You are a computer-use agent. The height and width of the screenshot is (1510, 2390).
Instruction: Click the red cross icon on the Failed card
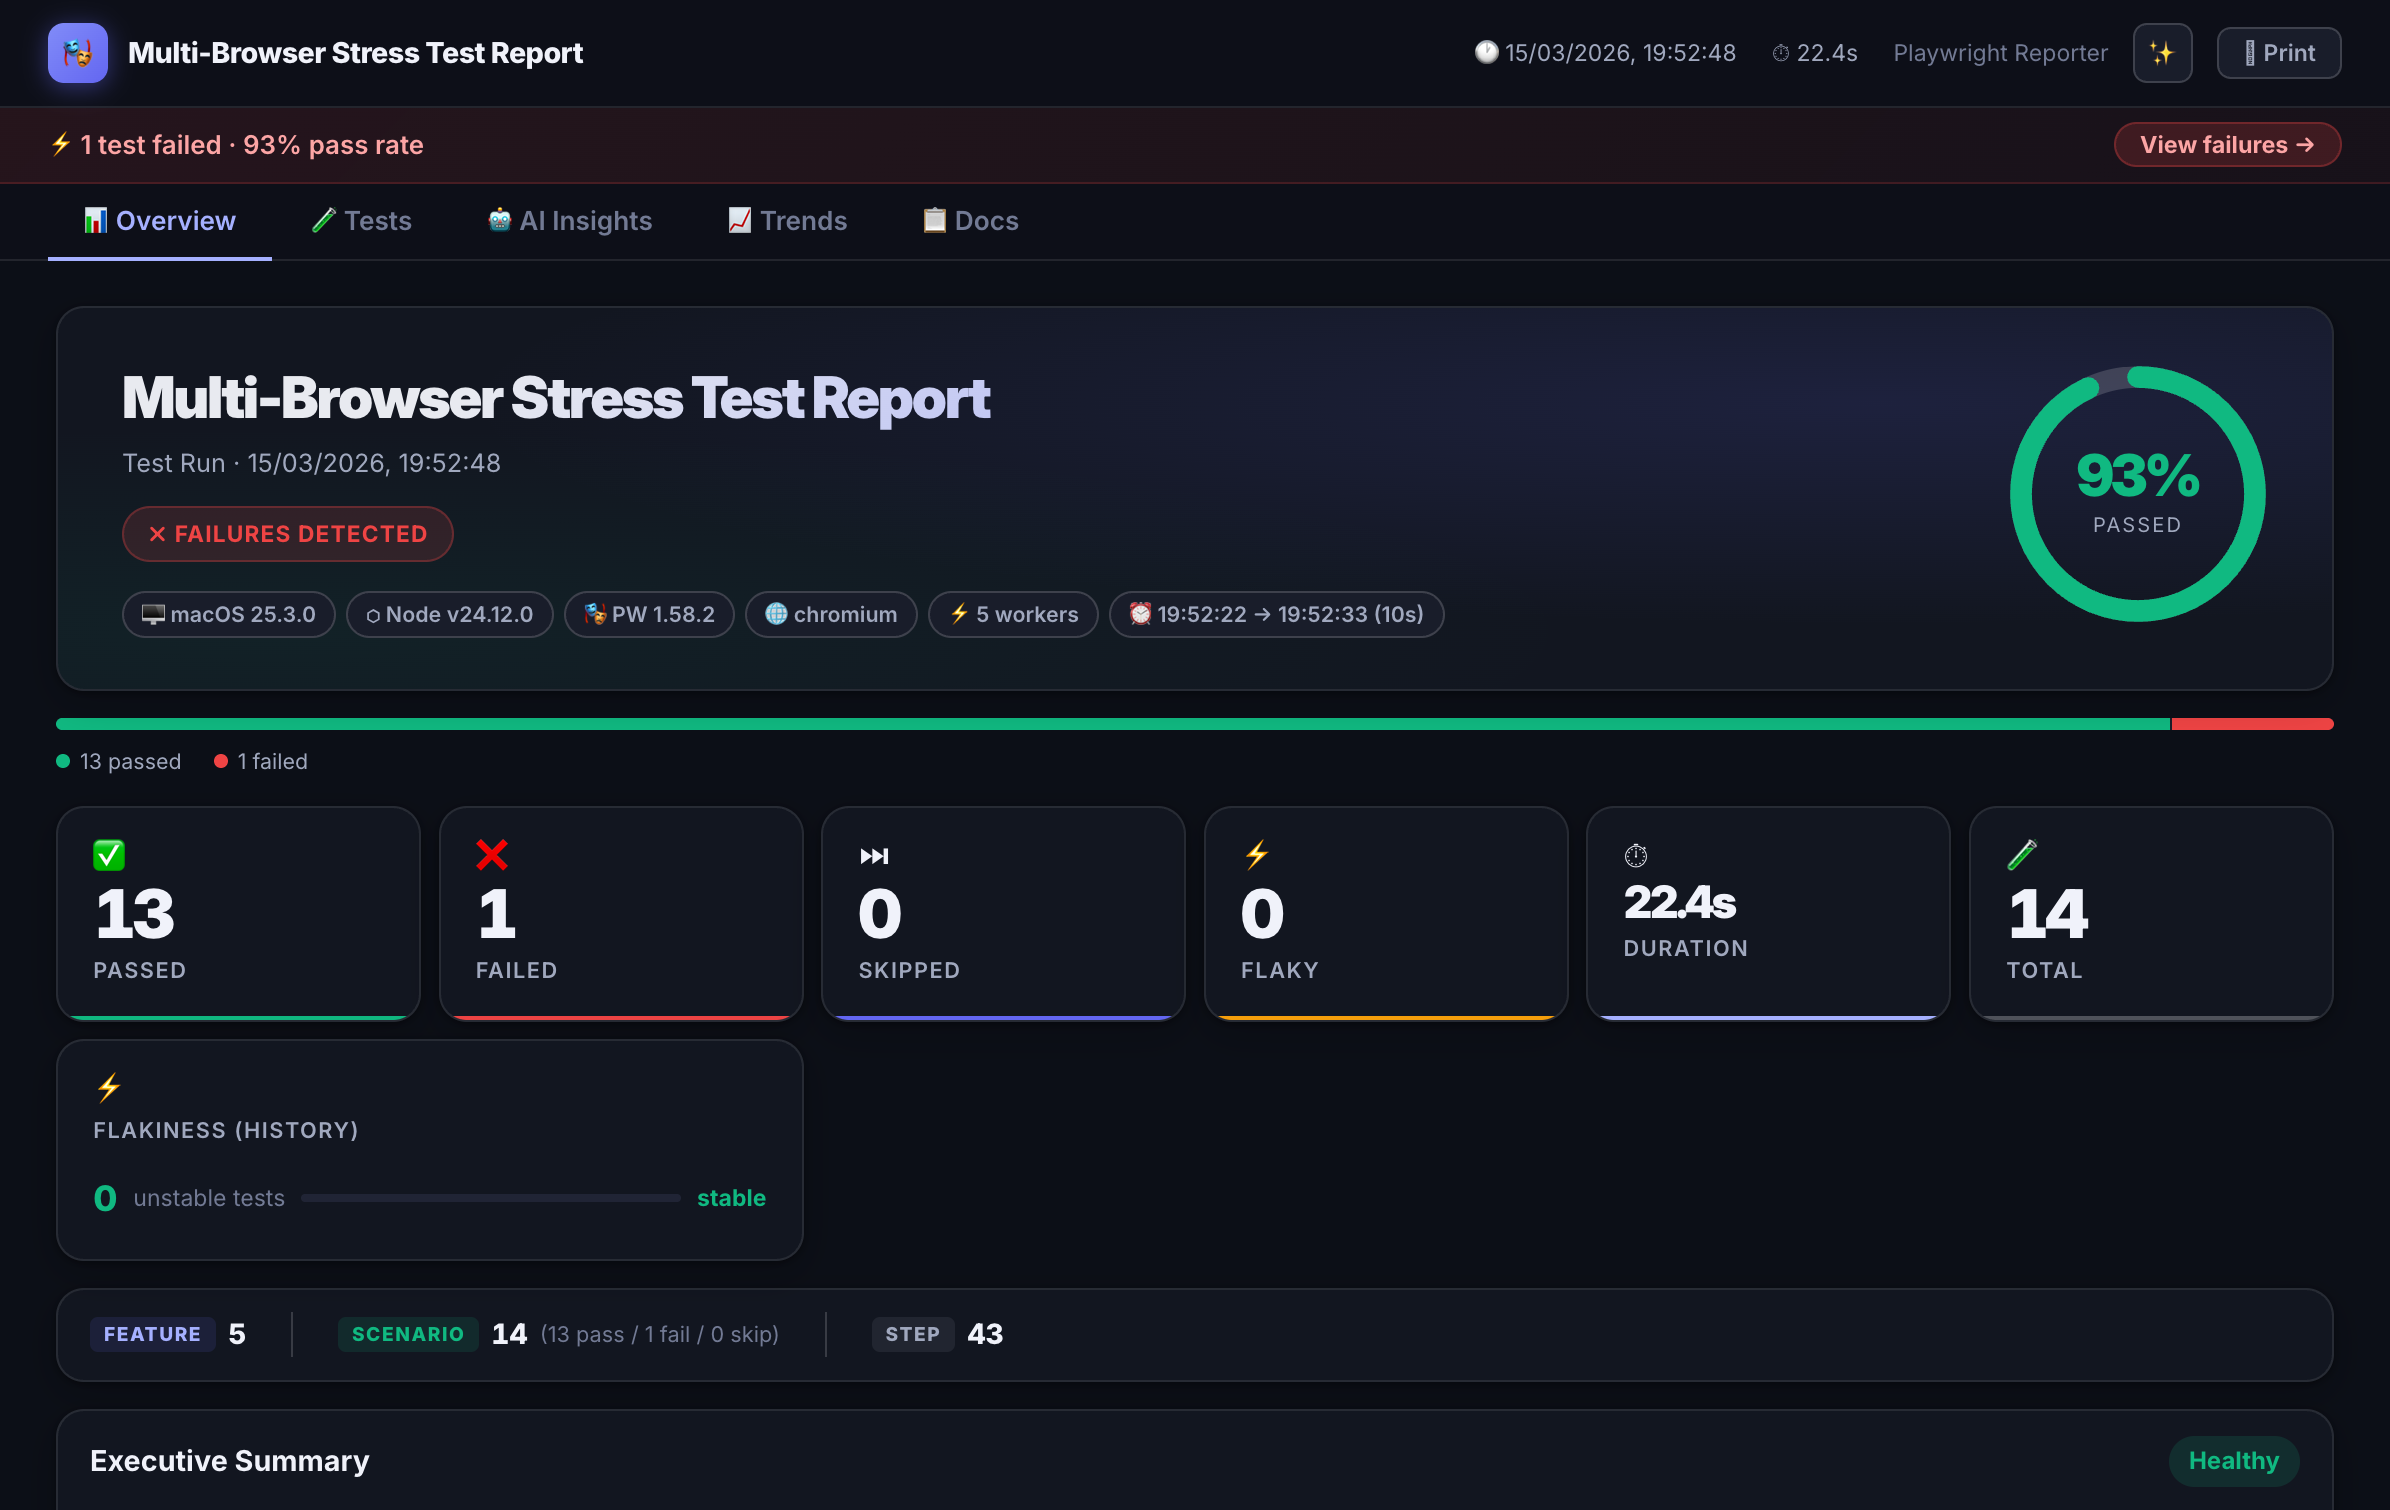491,855
